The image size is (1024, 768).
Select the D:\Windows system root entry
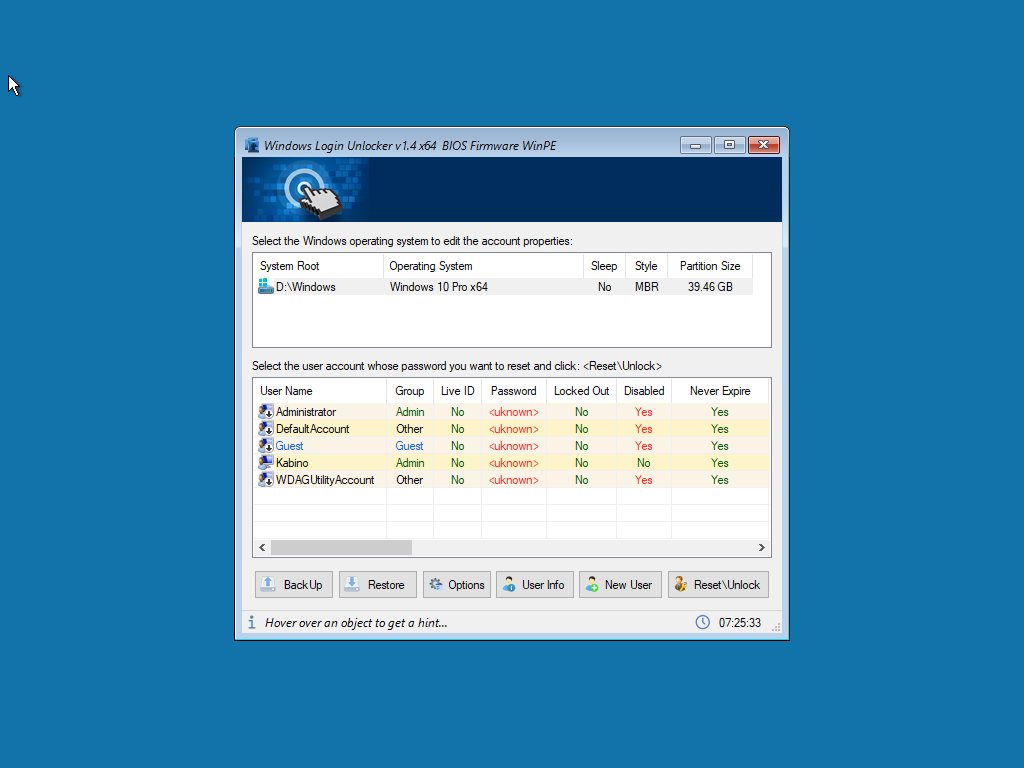[x=306, y=287]
